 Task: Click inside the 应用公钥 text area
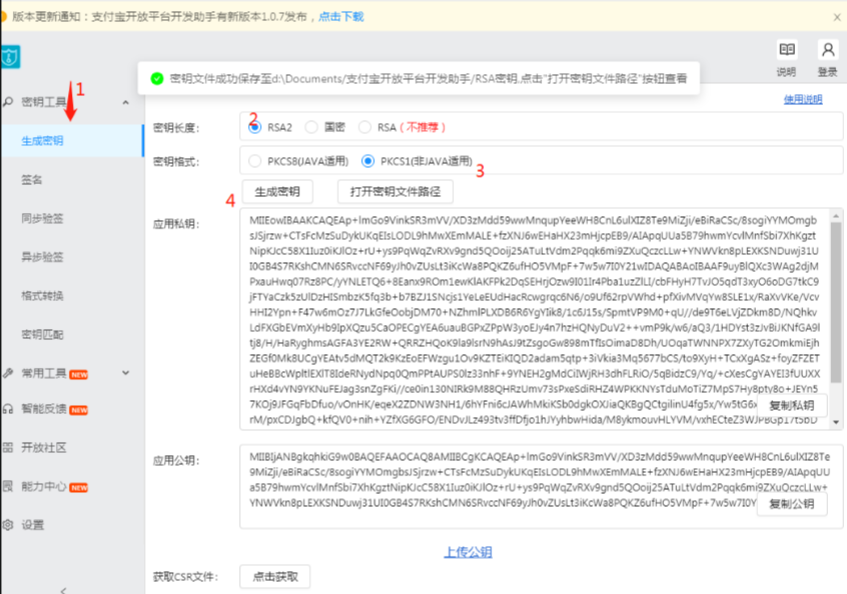click(x=541, y=487)
